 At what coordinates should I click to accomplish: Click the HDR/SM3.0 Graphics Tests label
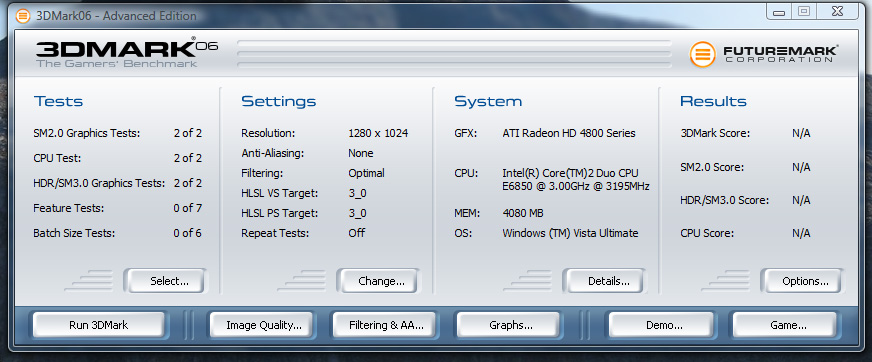[x=99, y=183]
